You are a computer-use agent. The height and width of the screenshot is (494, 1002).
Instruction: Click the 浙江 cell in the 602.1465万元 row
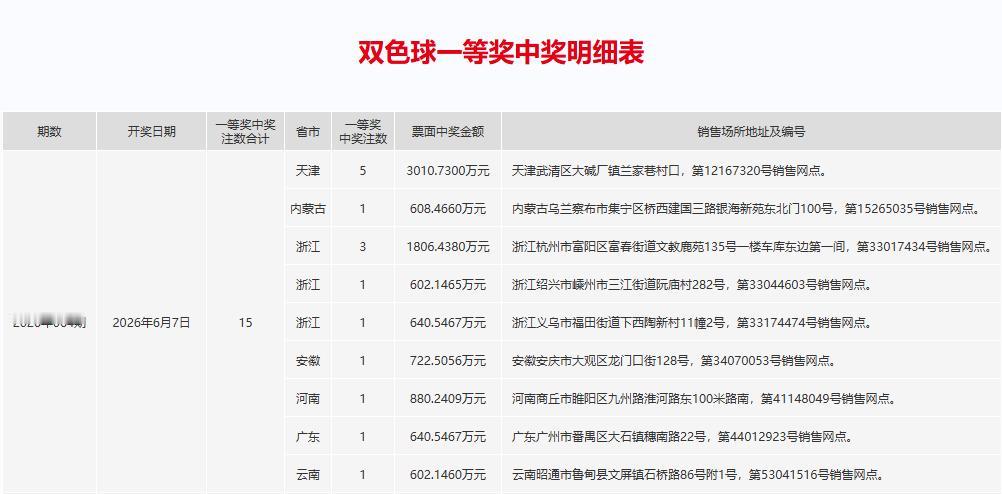pos(308,285)
